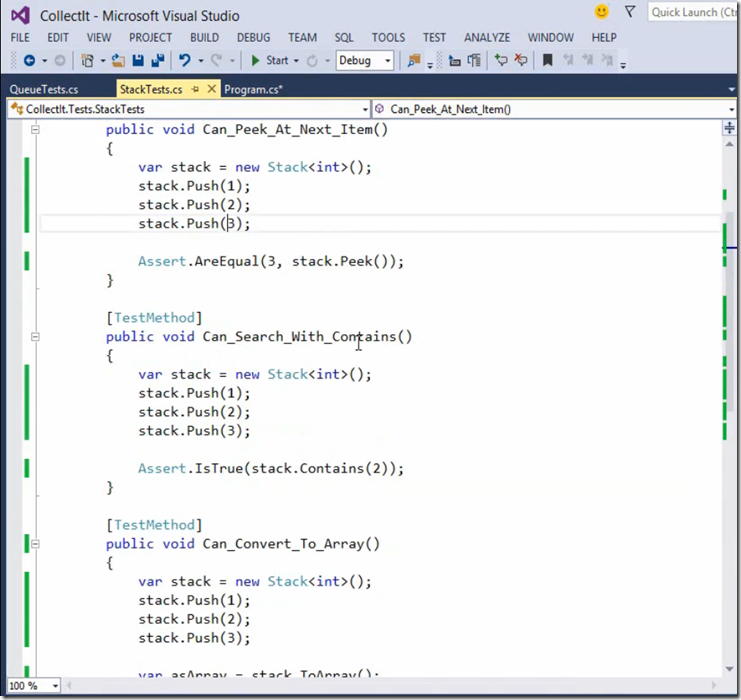Open the document tab list dropdown arrow
This screenshot has width=741, height=700.
tap(732, 89)
